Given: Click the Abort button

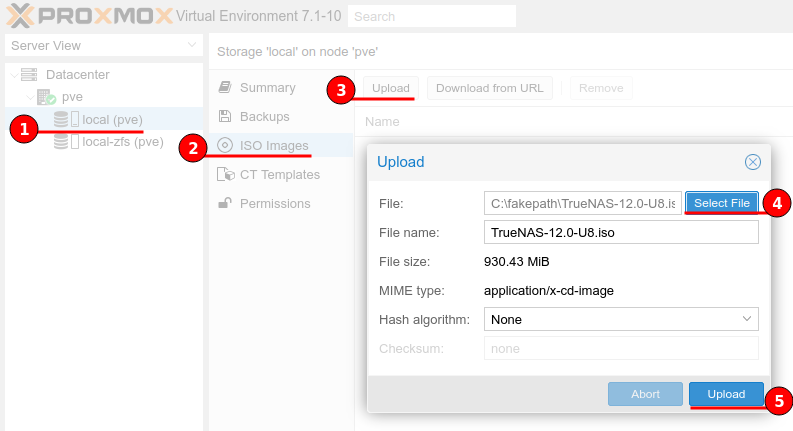Looking at the screenshot, I should pyautogui.click(x=645, y=394).
